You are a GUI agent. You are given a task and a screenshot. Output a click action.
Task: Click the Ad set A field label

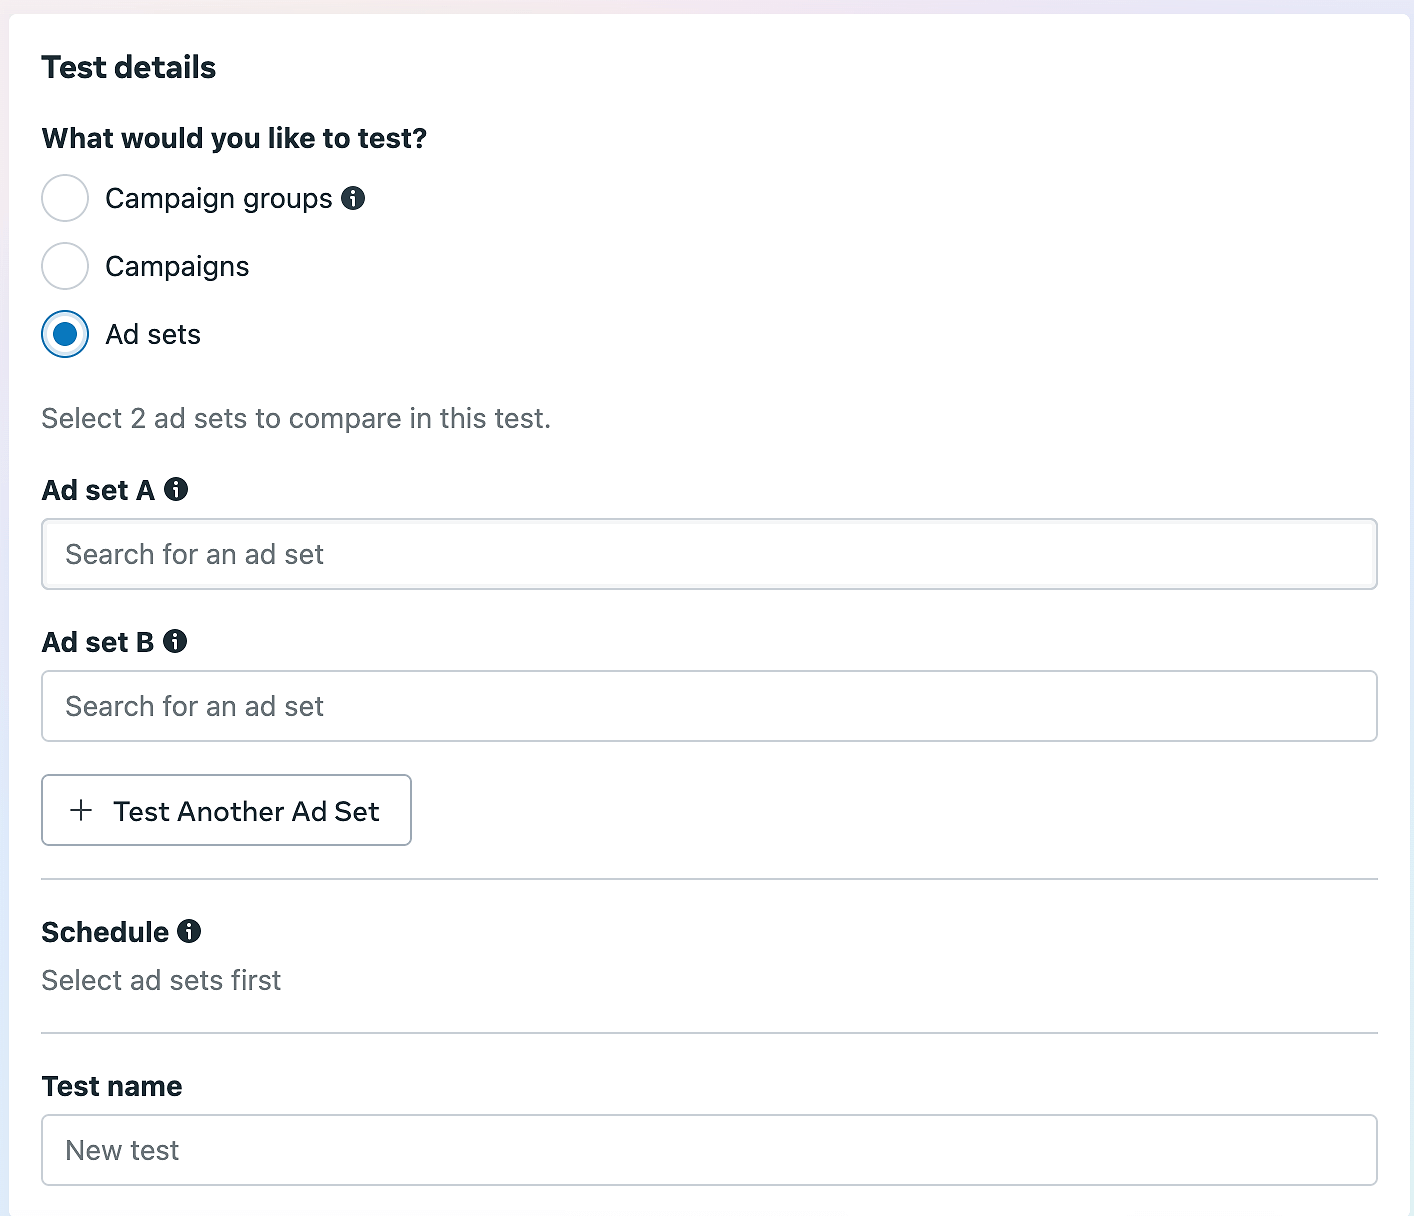[98, 490]
